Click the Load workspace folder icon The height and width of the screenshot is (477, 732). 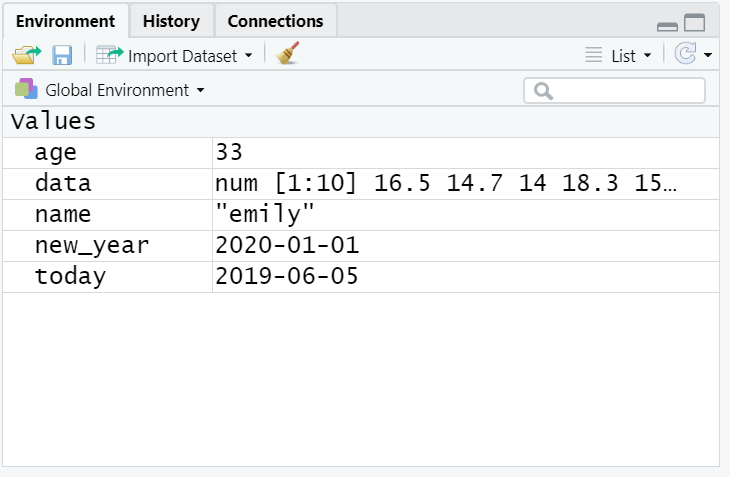pos(24,55)
